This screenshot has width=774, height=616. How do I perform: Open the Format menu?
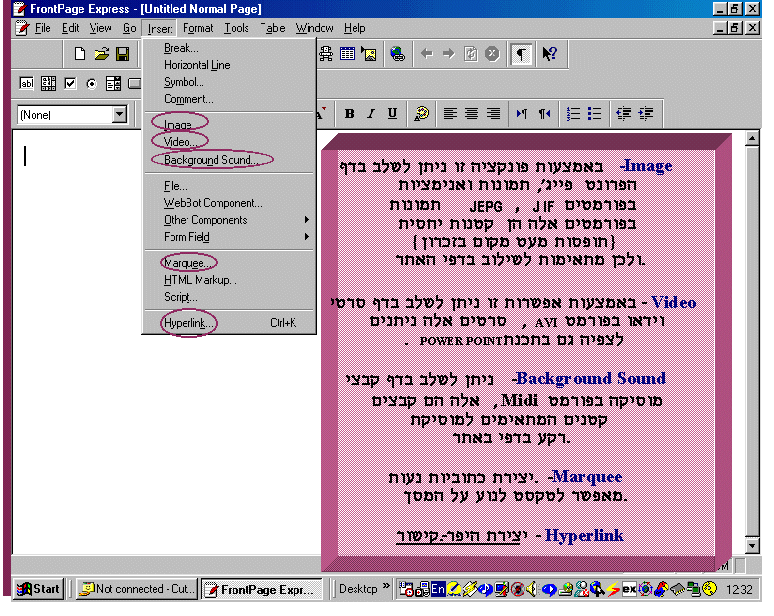click(x=198, y=28)
